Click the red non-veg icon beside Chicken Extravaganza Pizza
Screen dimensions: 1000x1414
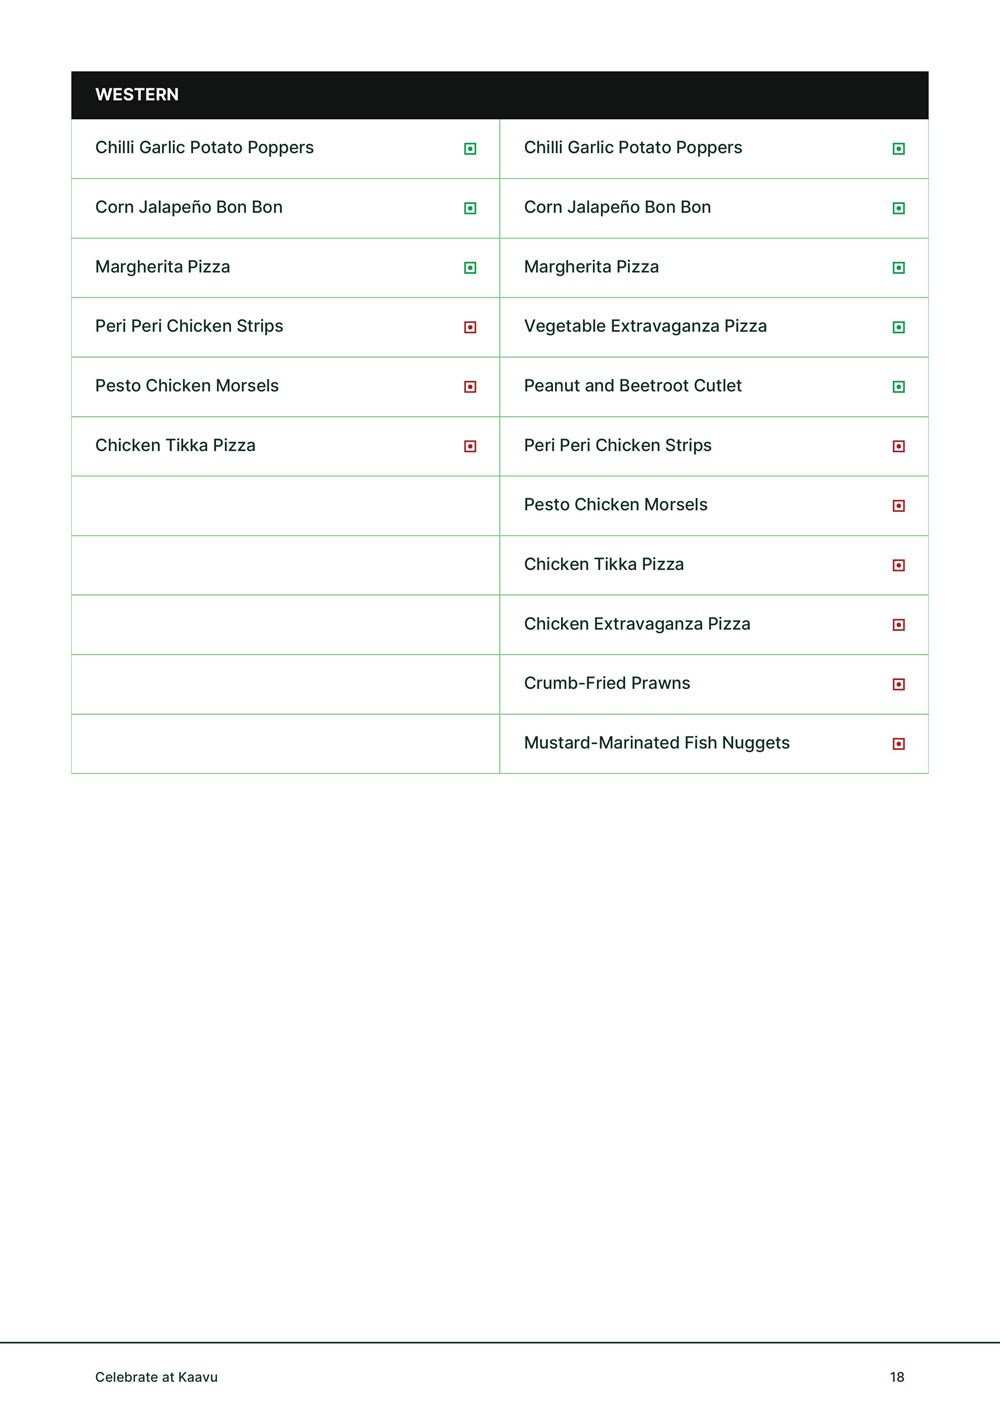click(x=898, y=625)
